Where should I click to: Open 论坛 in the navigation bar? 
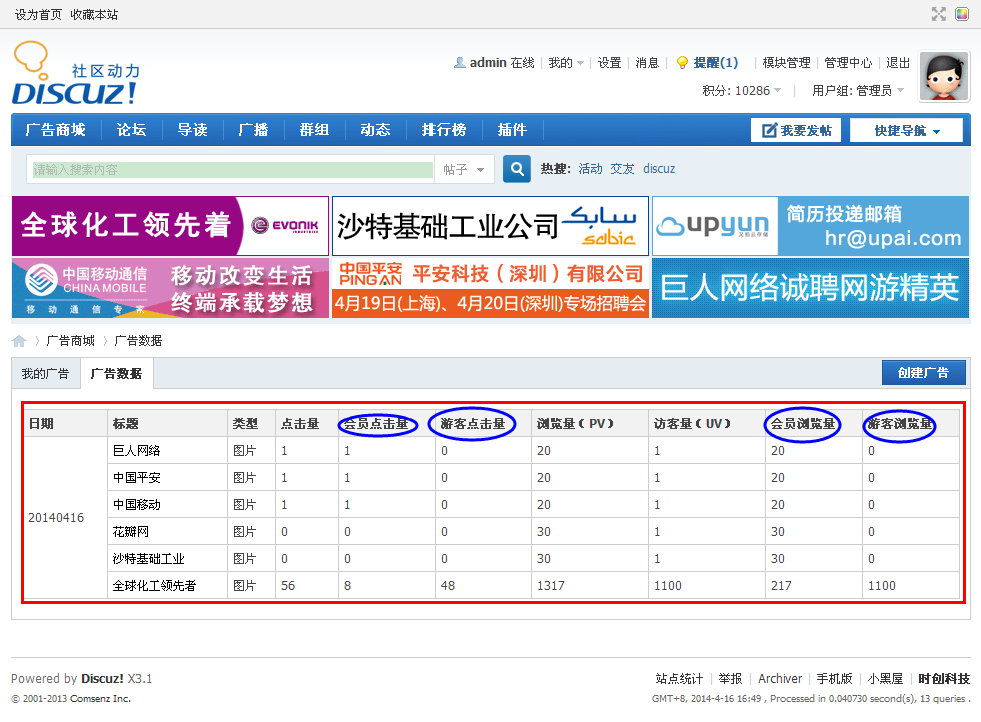131,130
